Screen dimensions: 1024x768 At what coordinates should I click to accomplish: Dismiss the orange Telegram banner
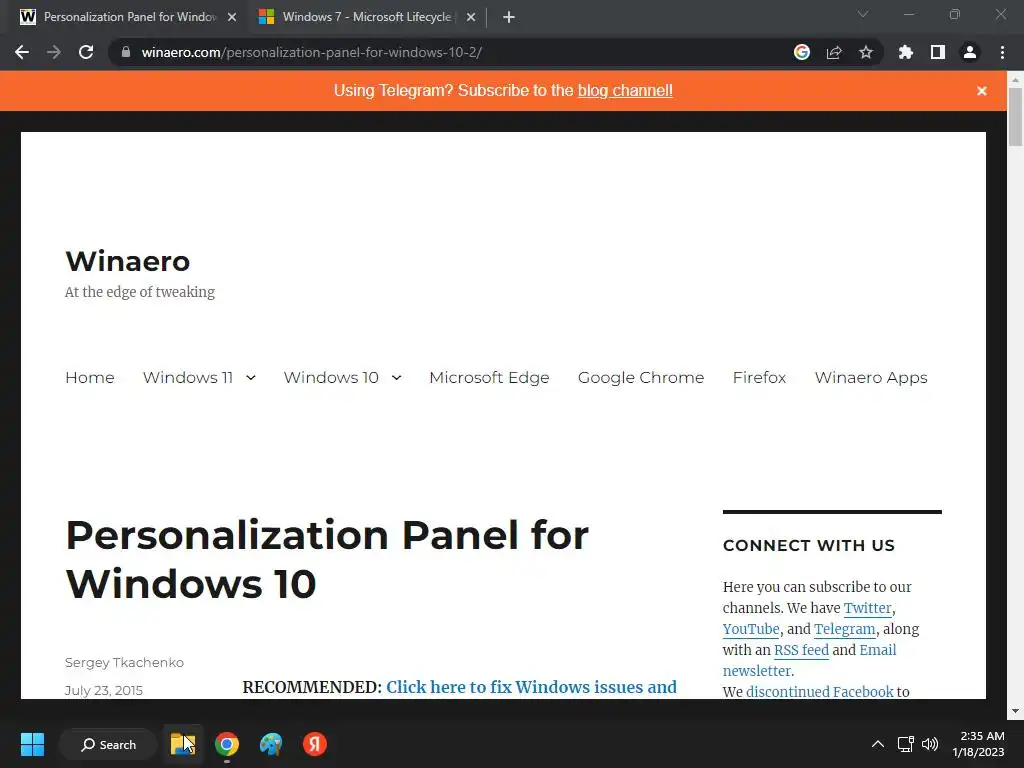pyautogui.click(x=982, y=91)
